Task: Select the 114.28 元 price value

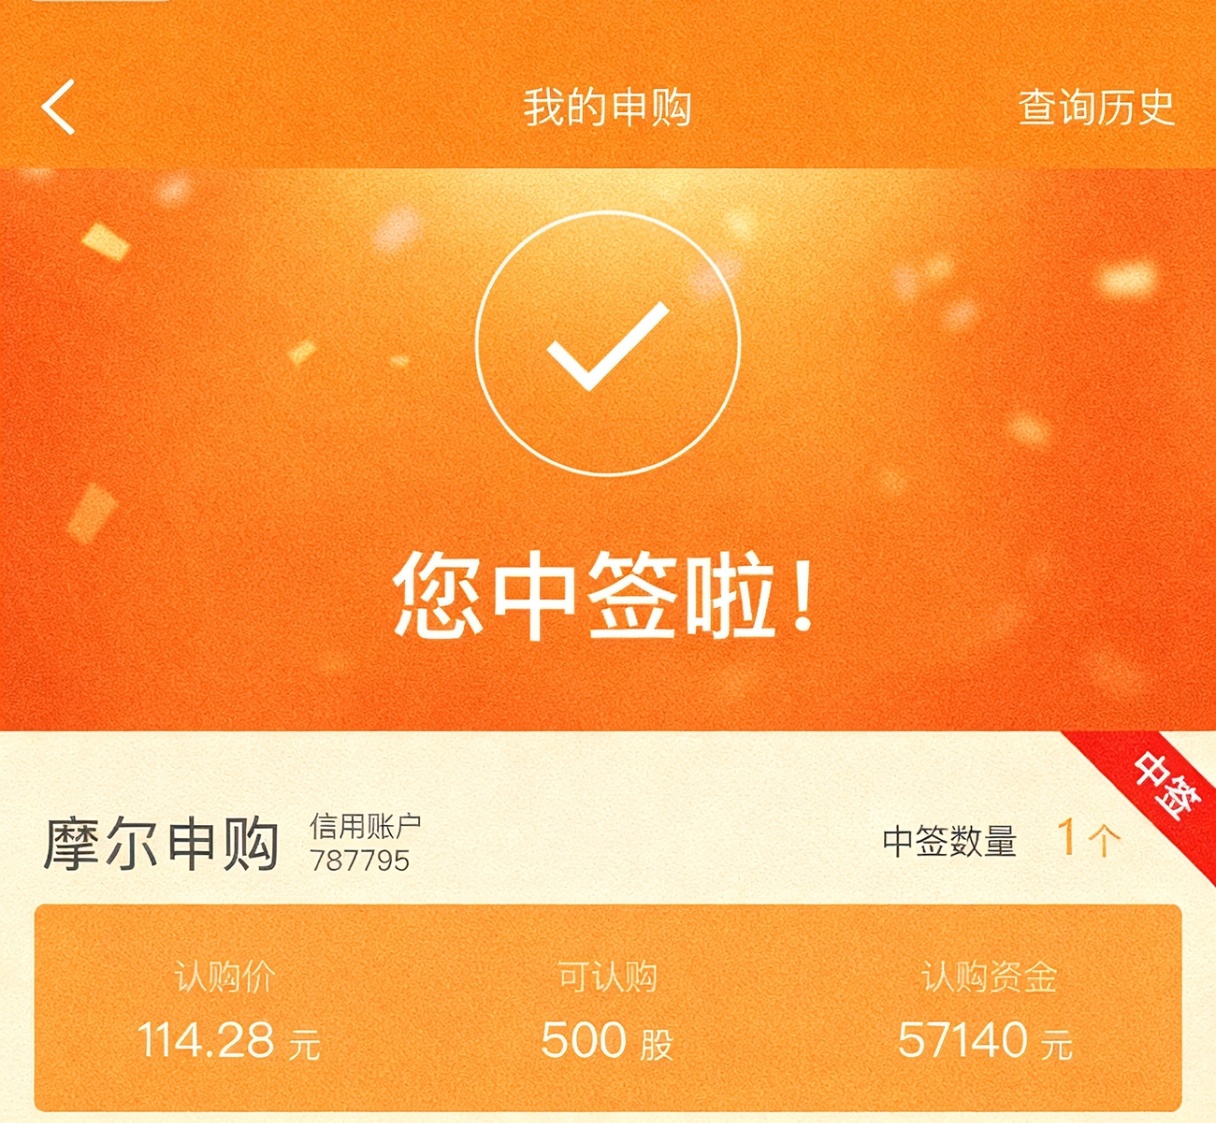Action: tap(229, 1040)
